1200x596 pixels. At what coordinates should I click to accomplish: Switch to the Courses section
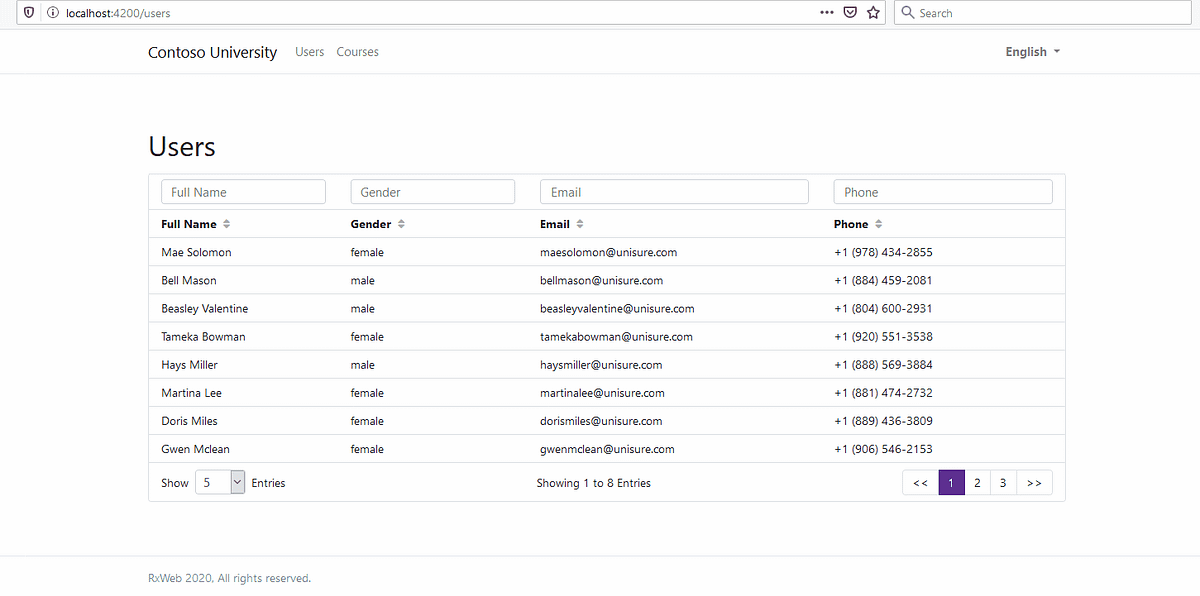click(x=357, y=51)
